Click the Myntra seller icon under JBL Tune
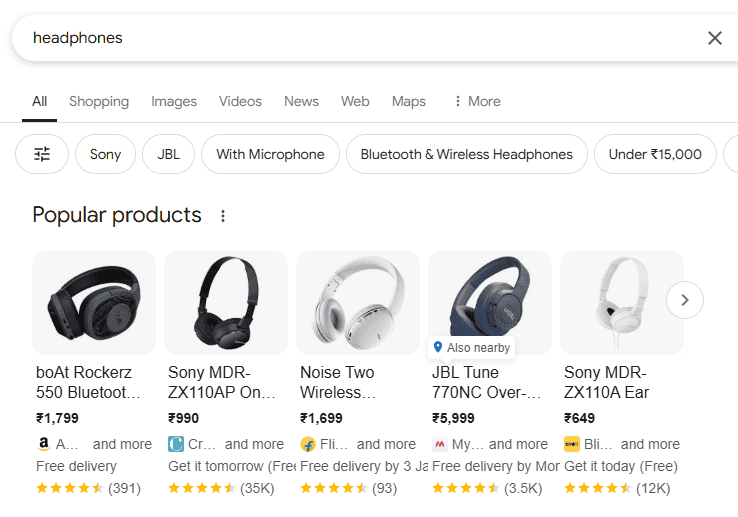The image size is (738, 517). pos(440,444)
